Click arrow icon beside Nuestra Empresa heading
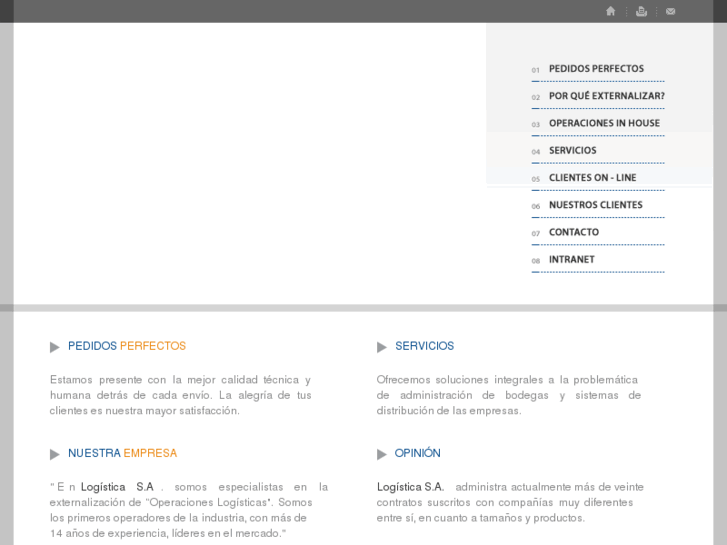The image size is (727, 545). point(55,454)
